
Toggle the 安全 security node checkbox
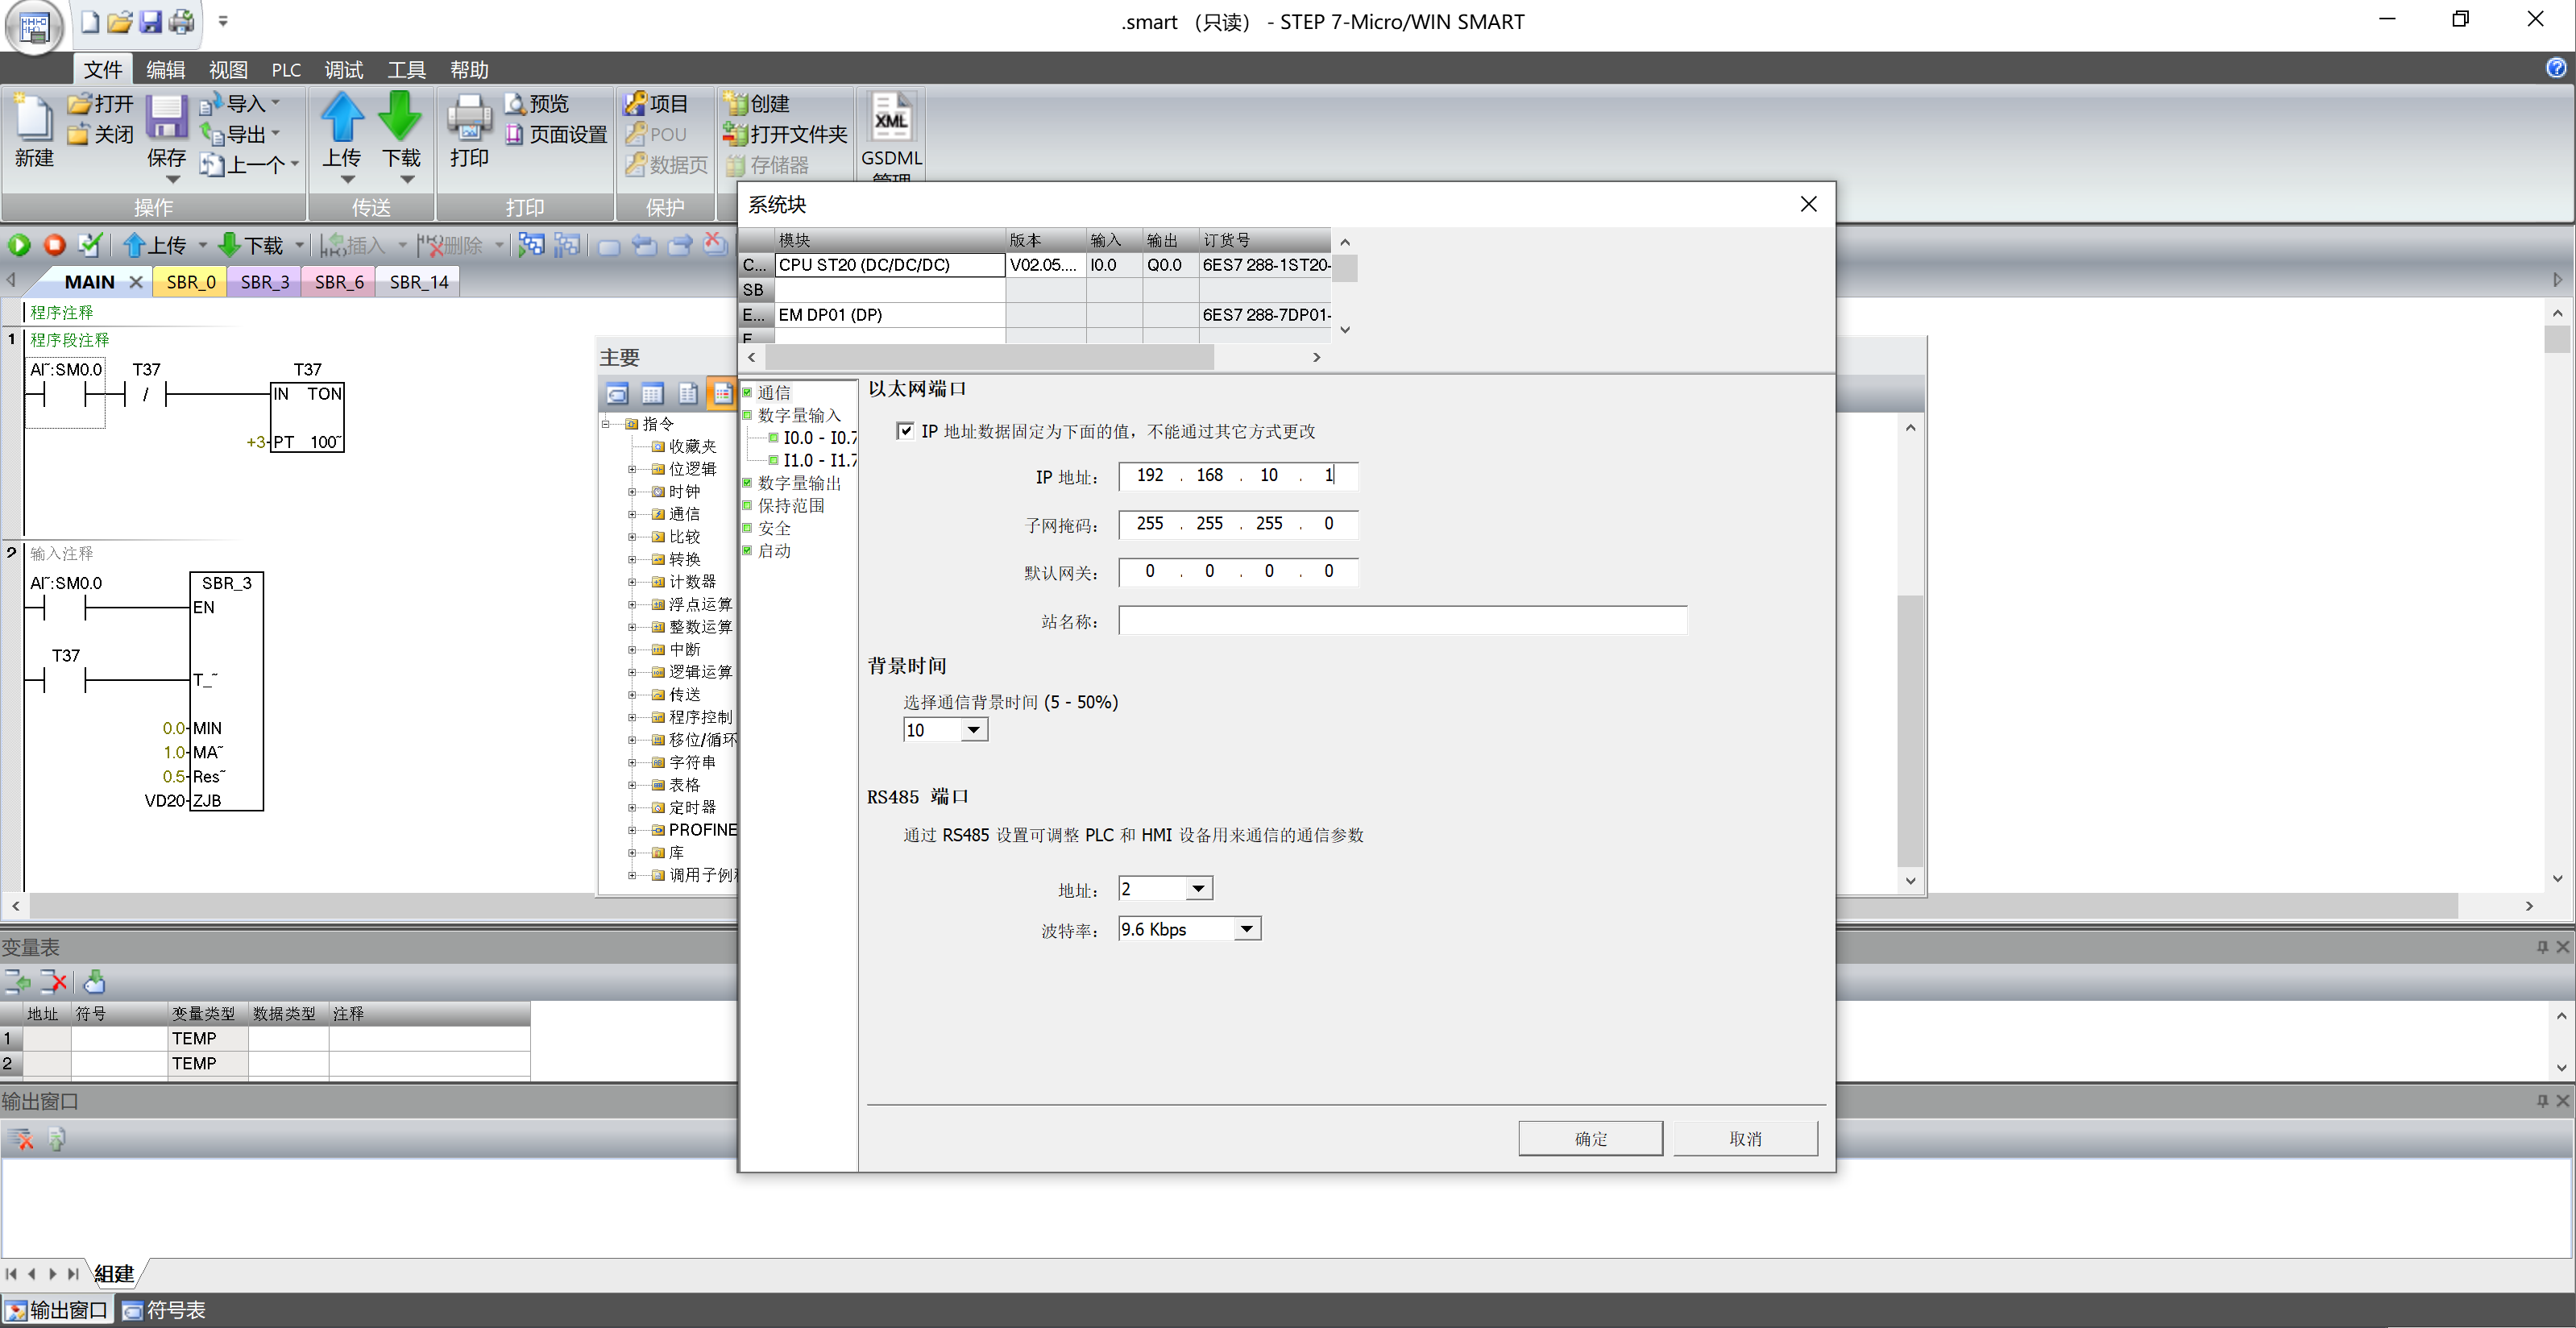(747, 528)
